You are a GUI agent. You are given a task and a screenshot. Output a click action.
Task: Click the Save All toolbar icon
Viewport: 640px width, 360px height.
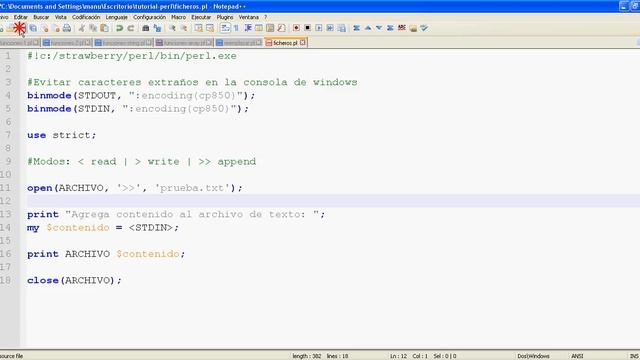(x=33, y=28)
